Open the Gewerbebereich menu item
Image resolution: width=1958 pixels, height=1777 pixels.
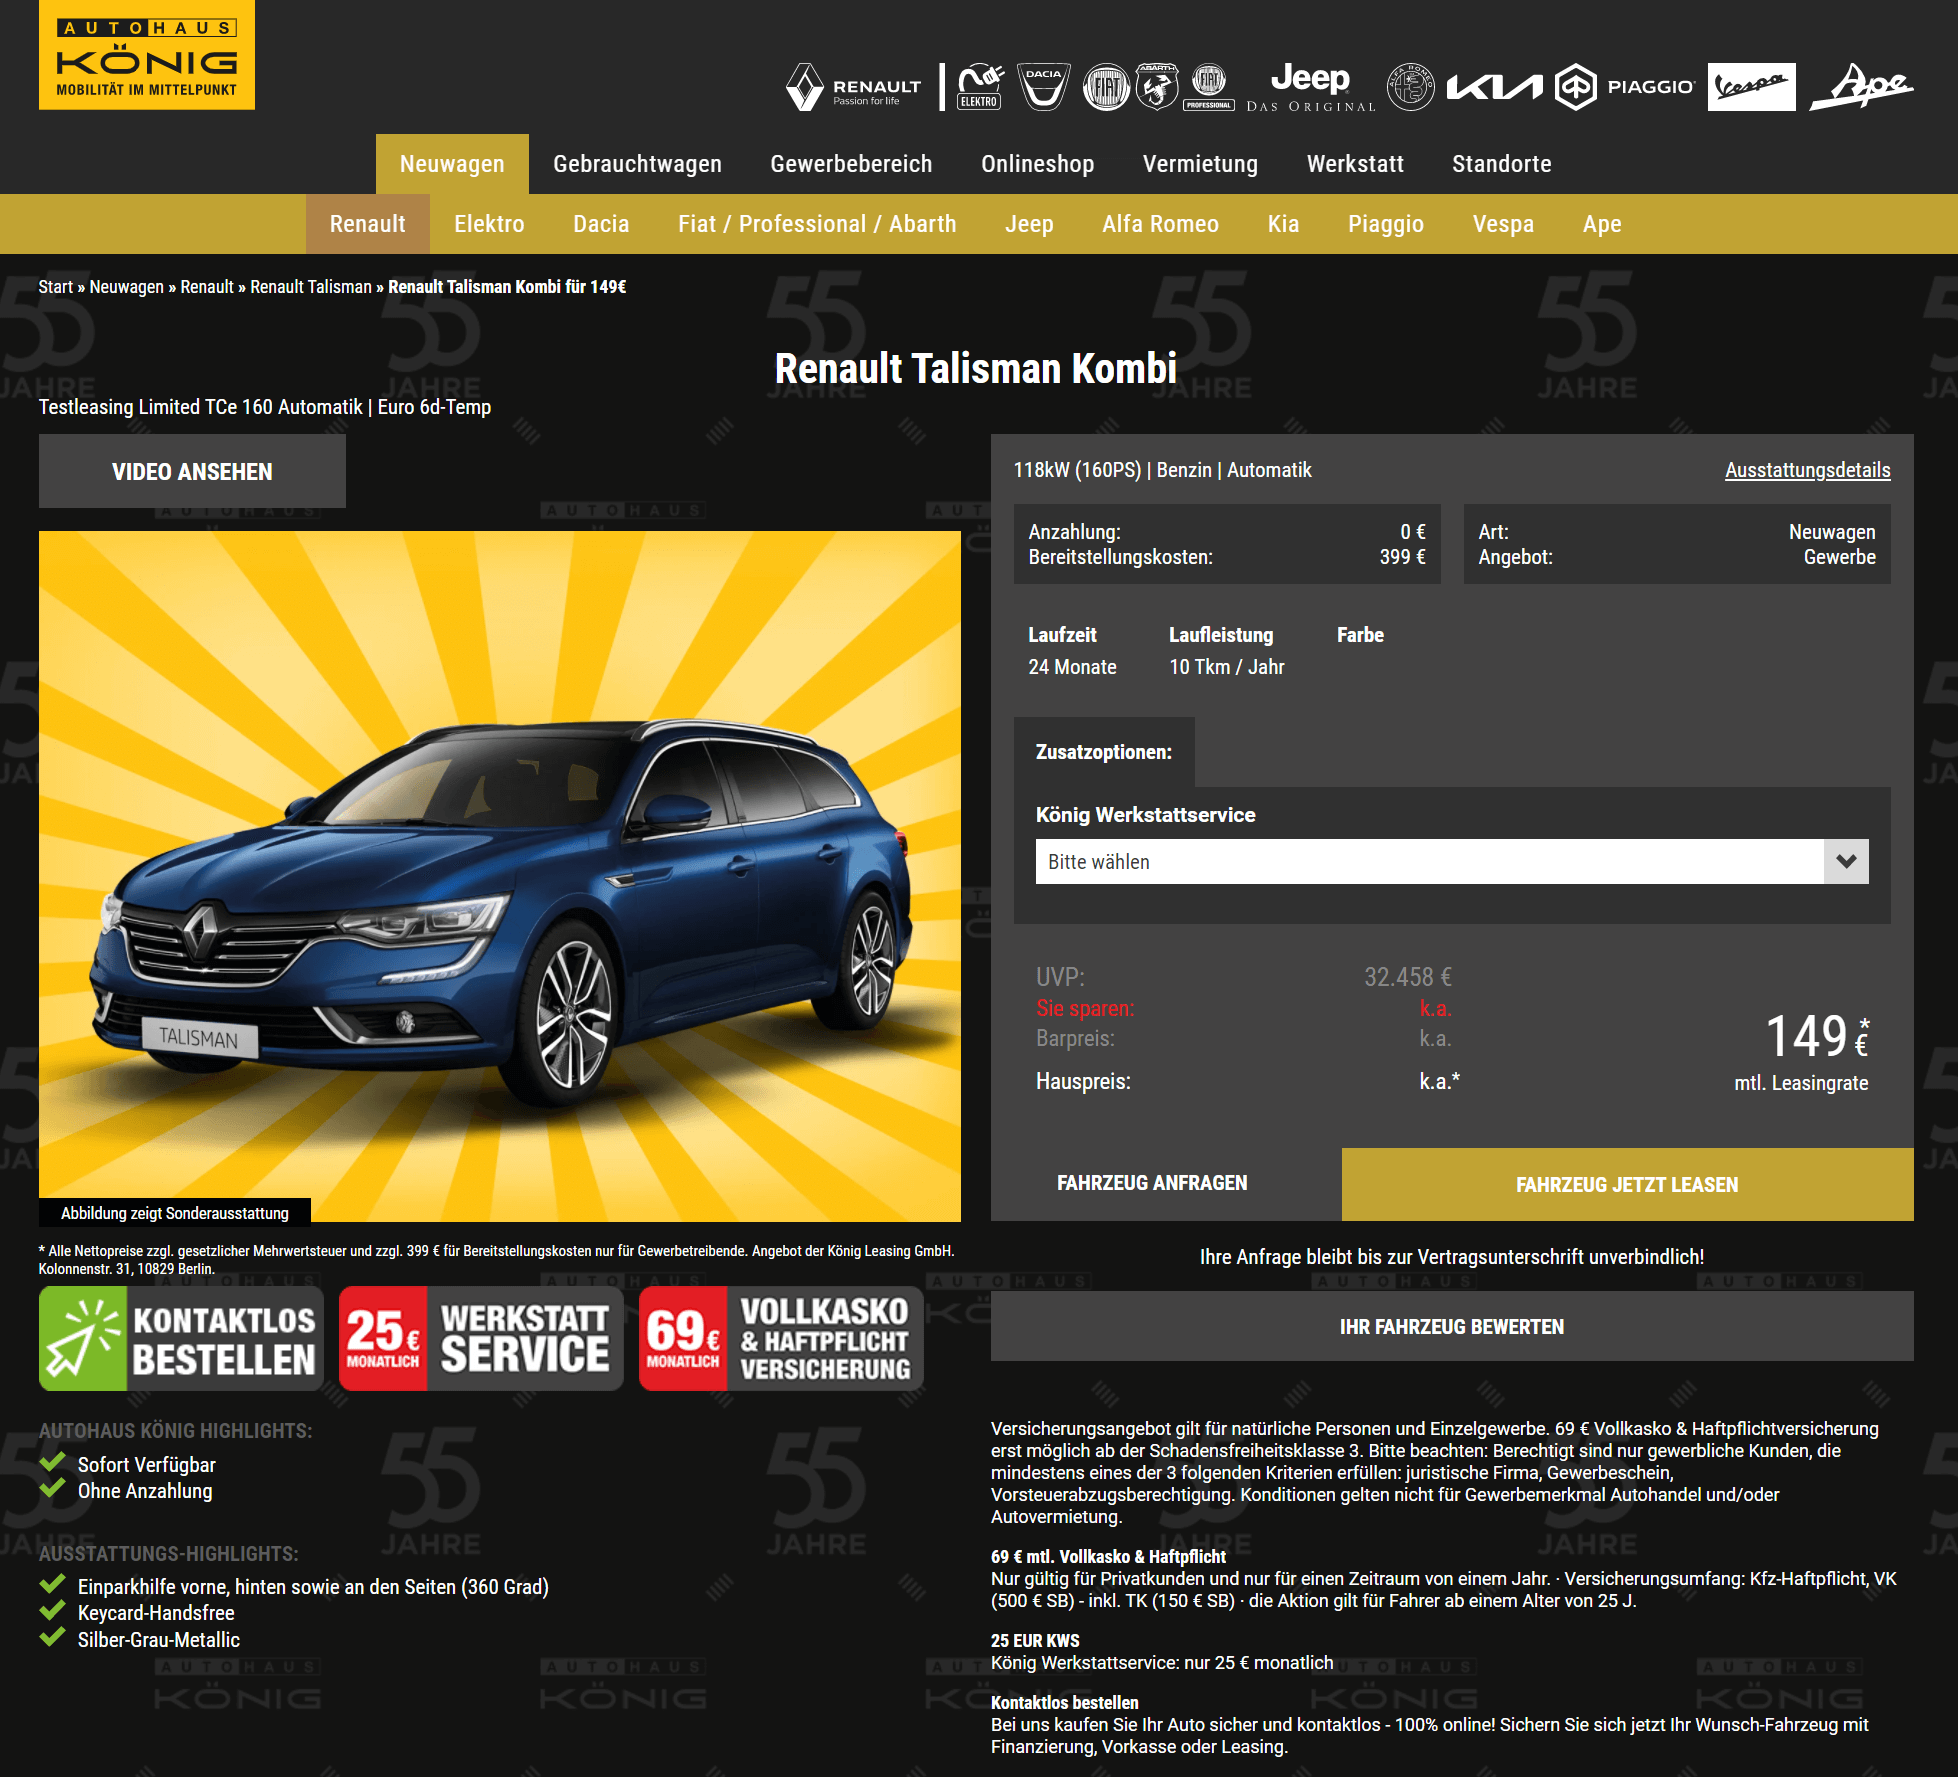(851, 164)
